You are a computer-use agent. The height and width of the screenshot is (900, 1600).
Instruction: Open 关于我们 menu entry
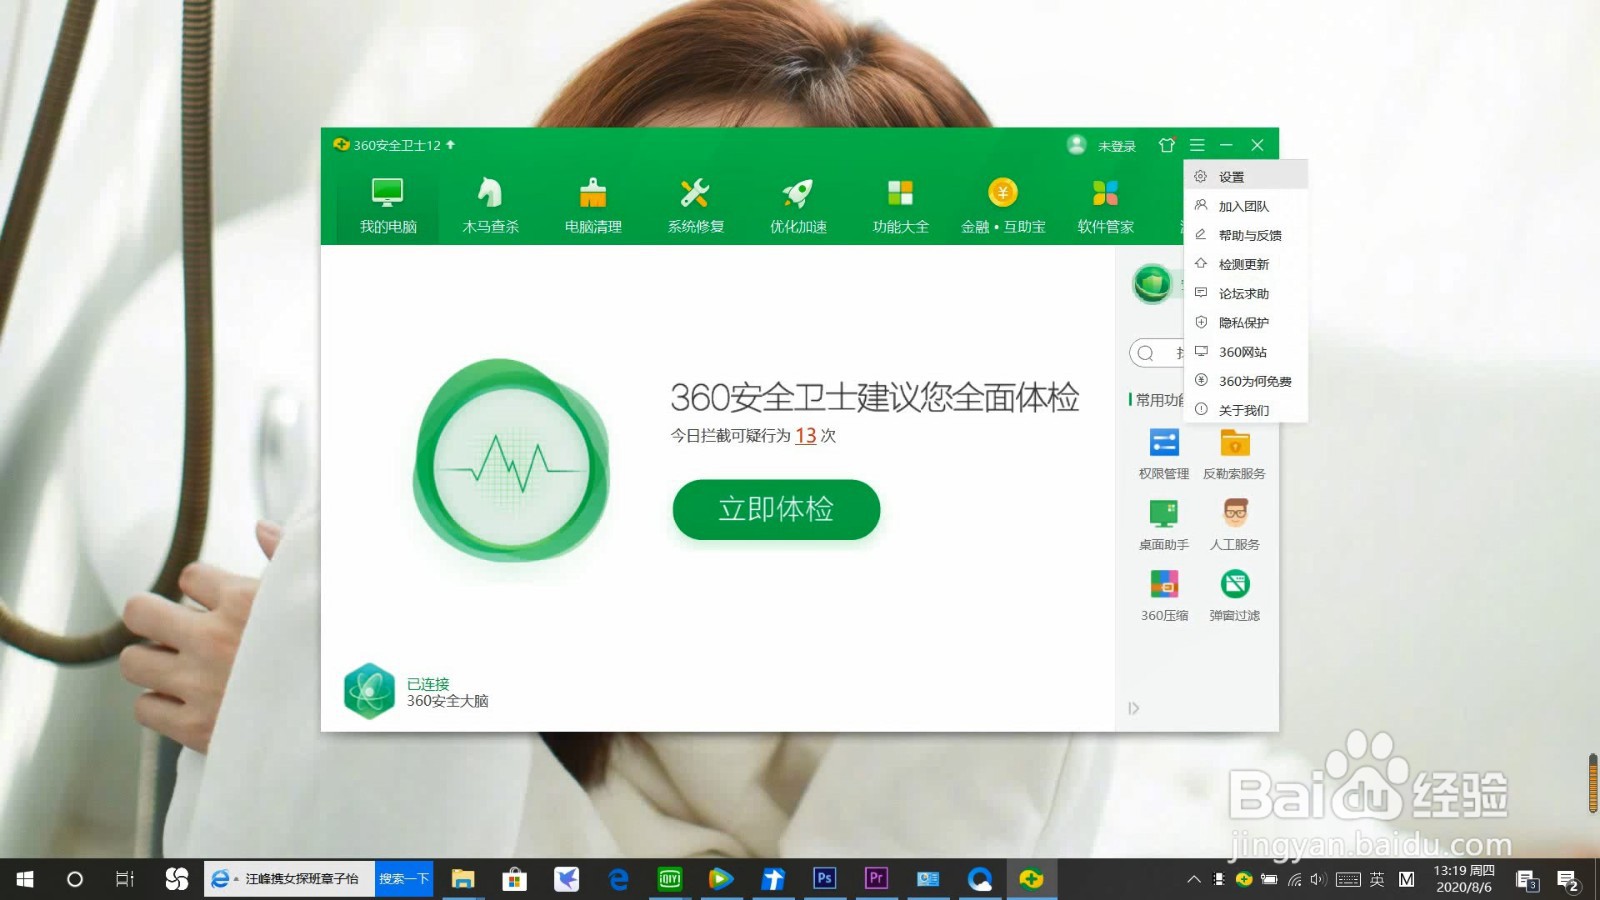(x=1246, y=409)
